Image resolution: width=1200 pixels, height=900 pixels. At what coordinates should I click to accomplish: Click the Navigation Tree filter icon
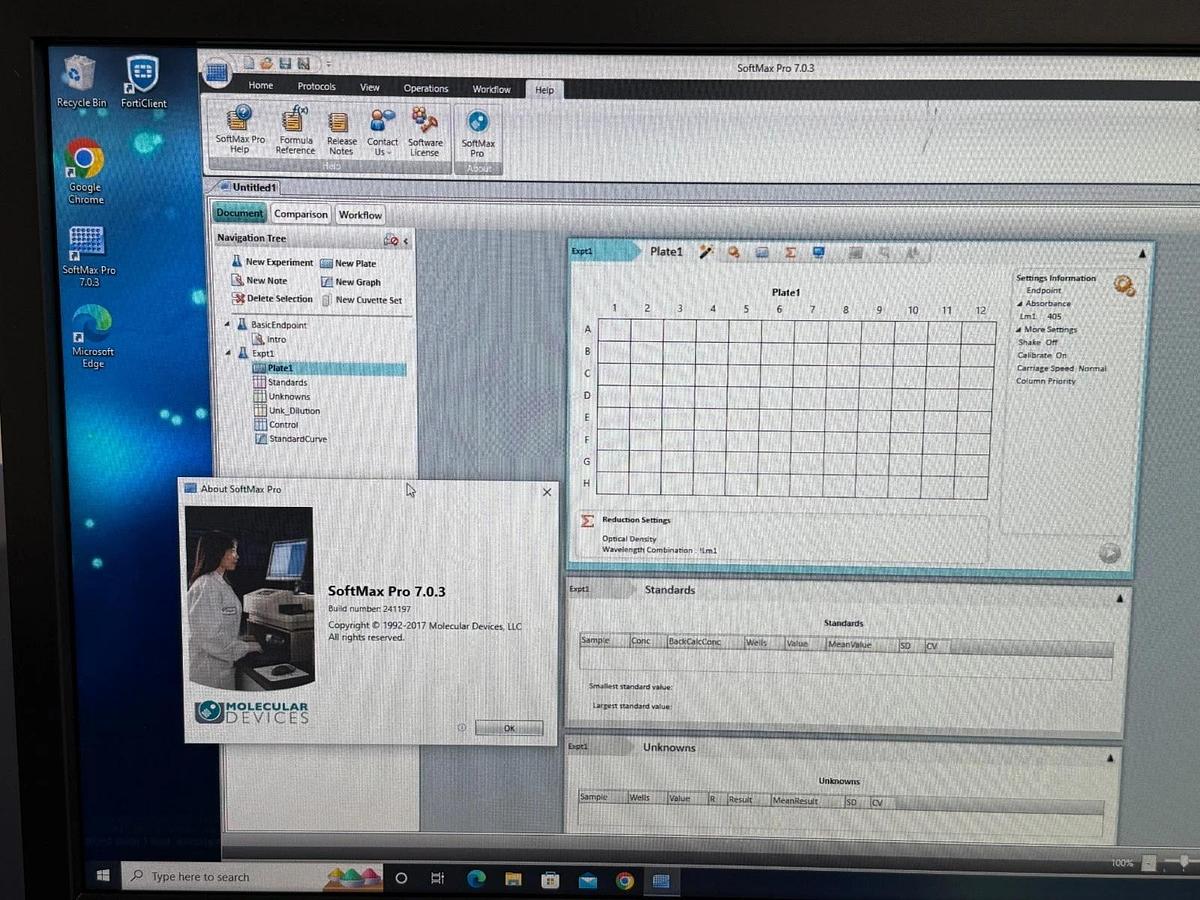(x=391, y=240)
